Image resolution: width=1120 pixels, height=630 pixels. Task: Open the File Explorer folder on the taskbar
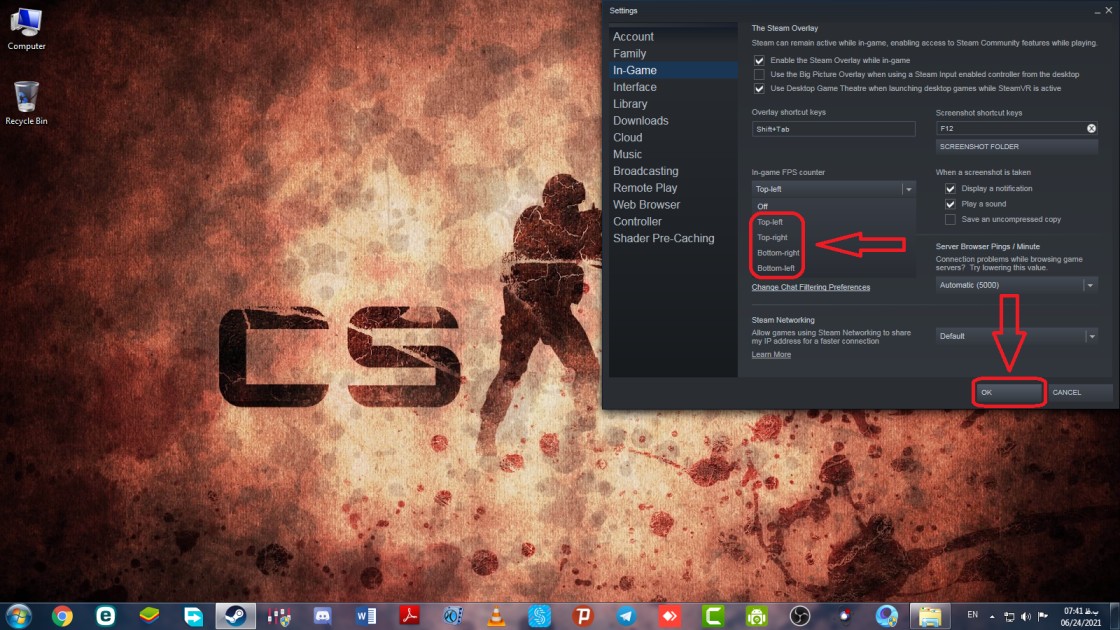(x=930, y=616)
